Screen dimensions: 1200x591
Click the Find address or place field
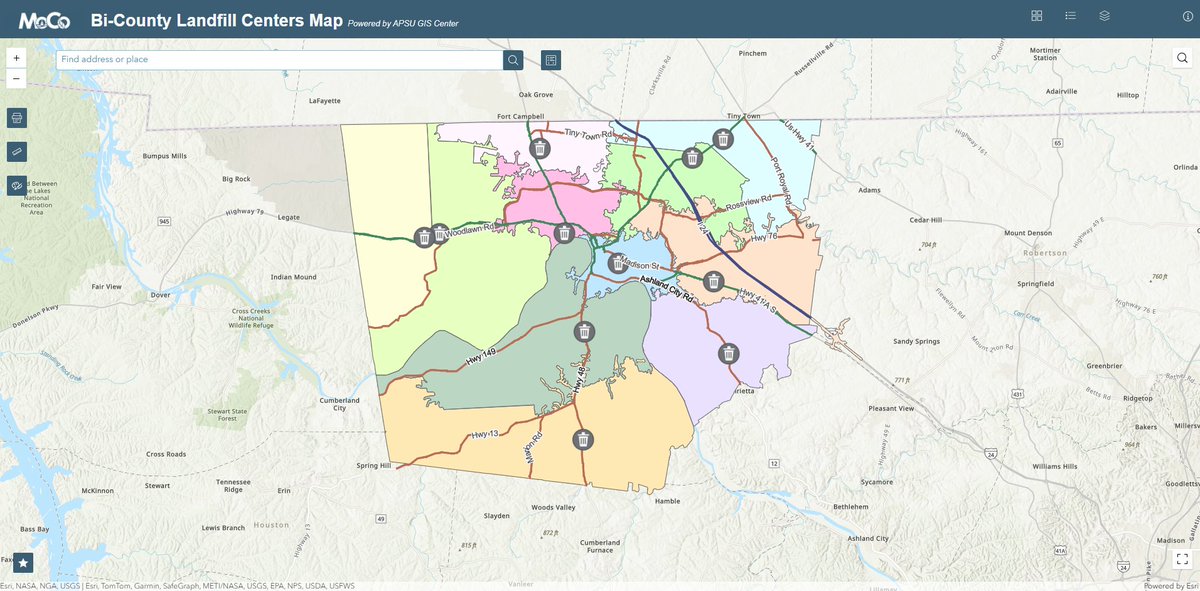(x=279, y=60)
